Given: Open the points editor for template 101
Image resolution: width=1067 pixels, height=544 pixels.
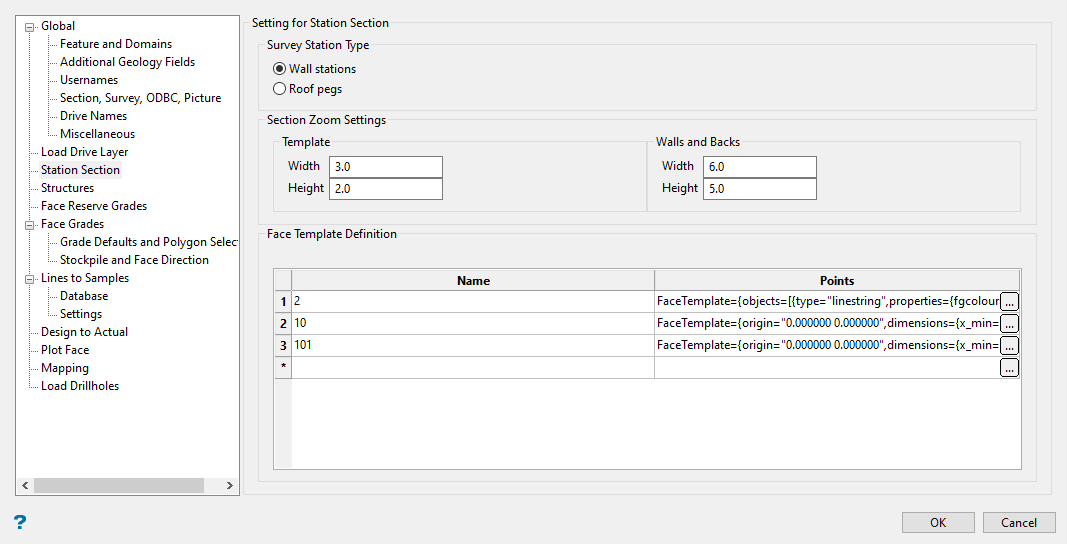Looking at the screenshot, I should point(1010,345).
